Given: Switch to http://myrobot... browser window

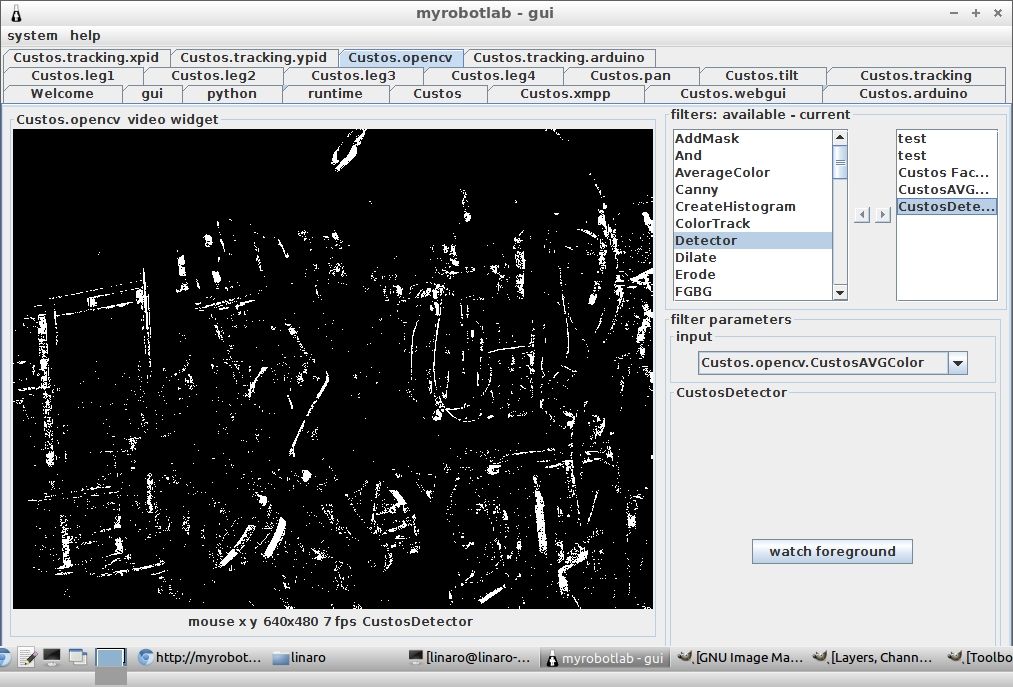Looking at the screenshot, I should 200,658.
